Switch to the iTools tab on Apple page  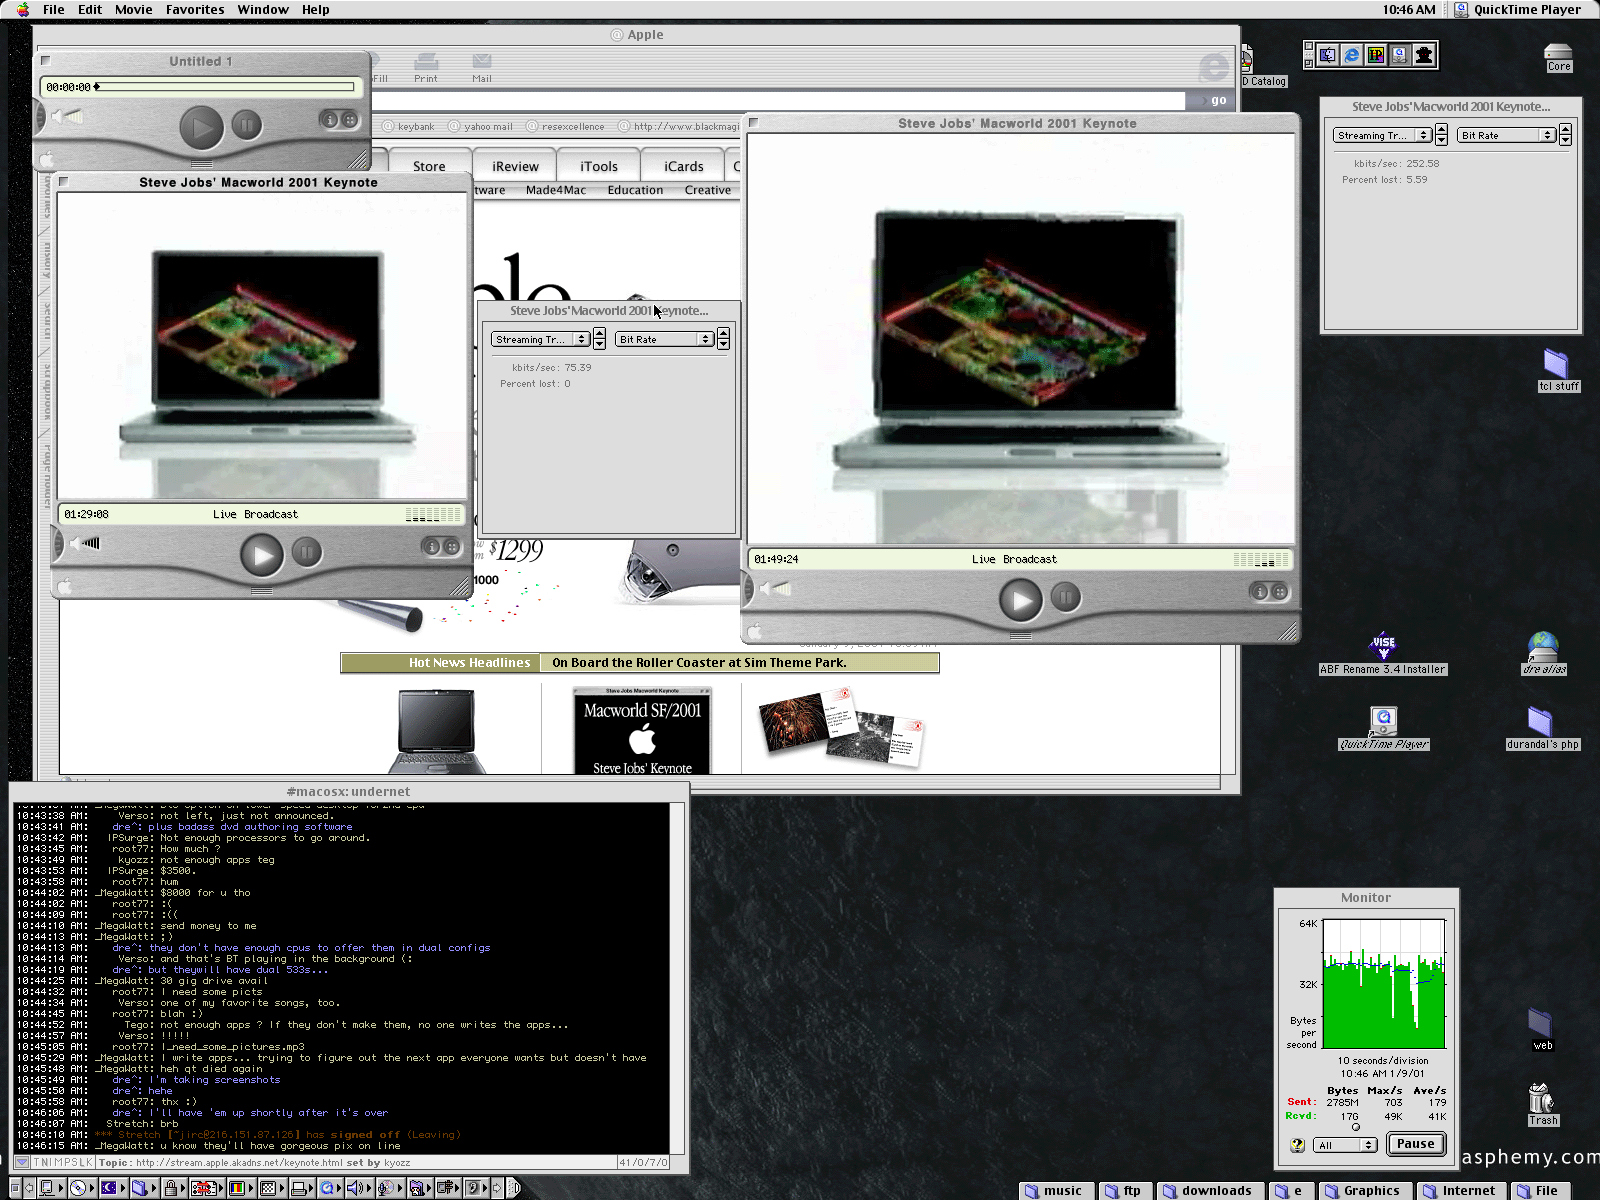click(598, 166)
